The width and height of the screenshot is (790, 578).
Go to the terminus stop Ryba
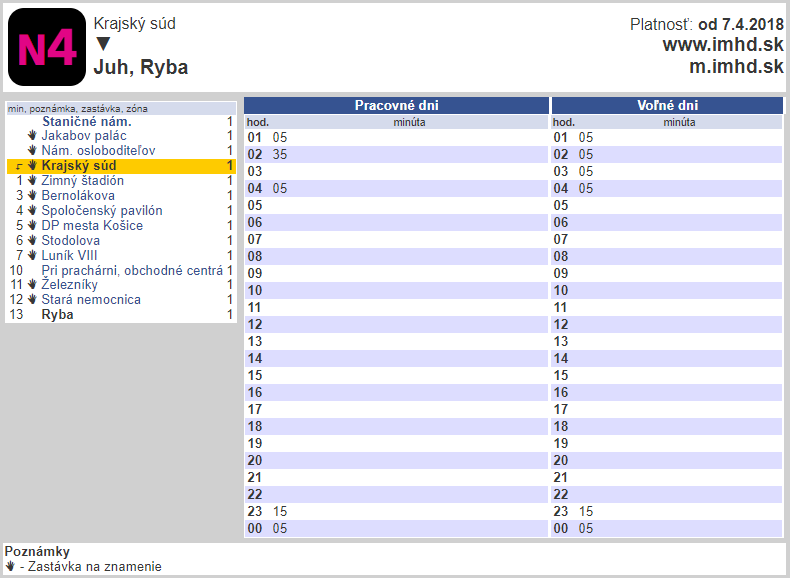(57, 314)
